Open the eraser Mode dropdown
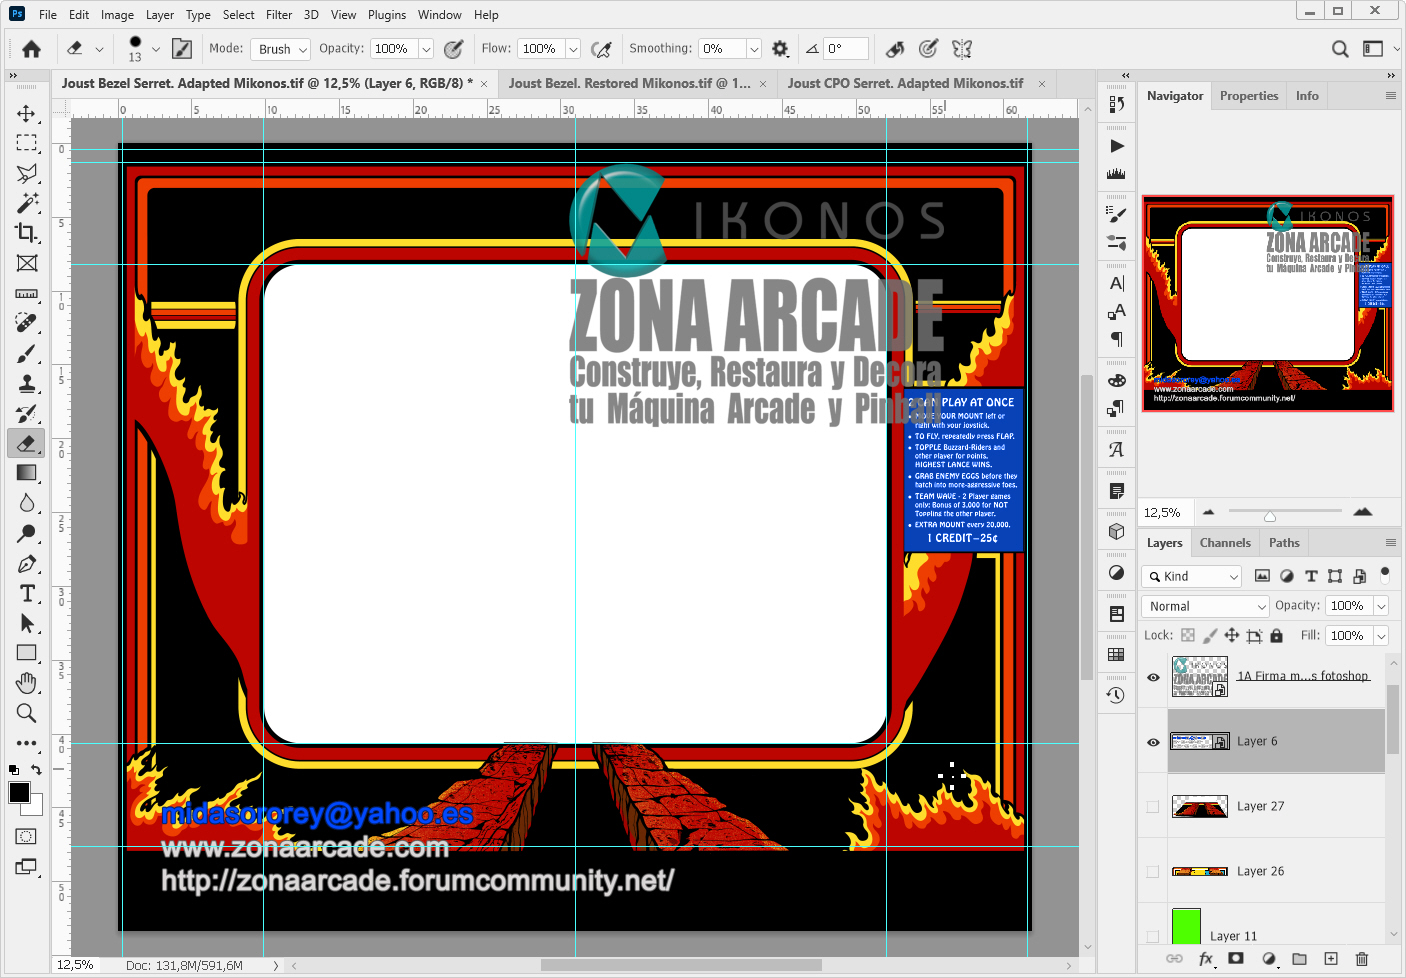Screen dimensions: 1406x978 [282, 49]
